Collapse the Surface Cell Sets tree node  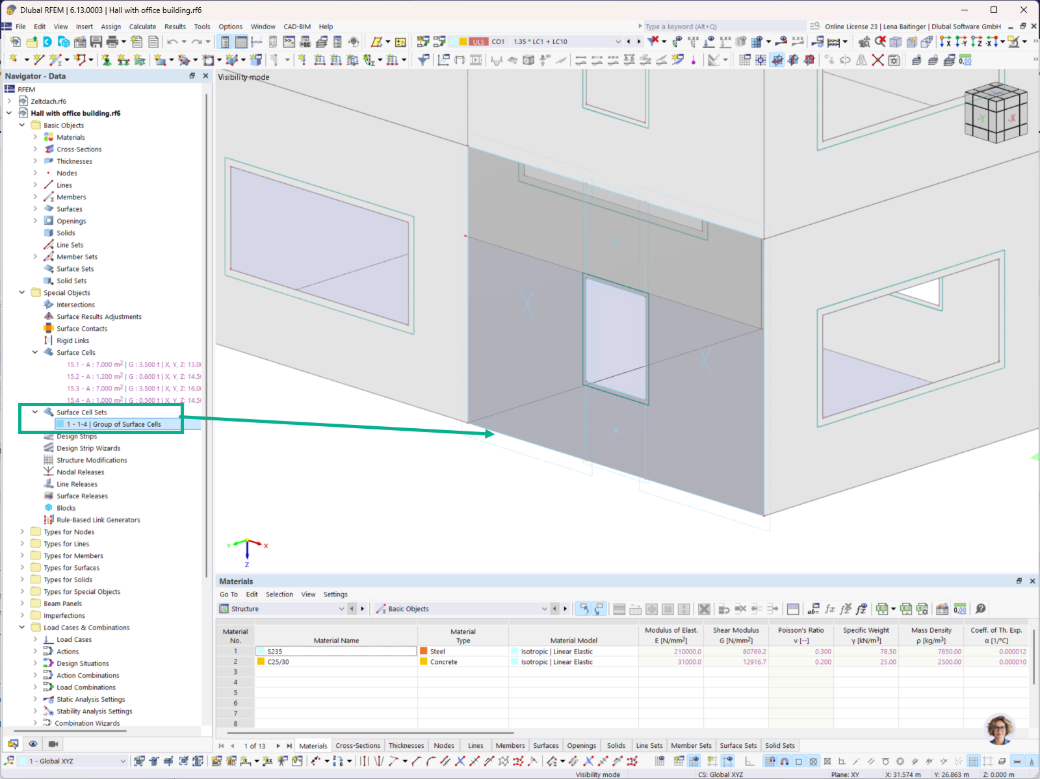[x=35, y=412]
